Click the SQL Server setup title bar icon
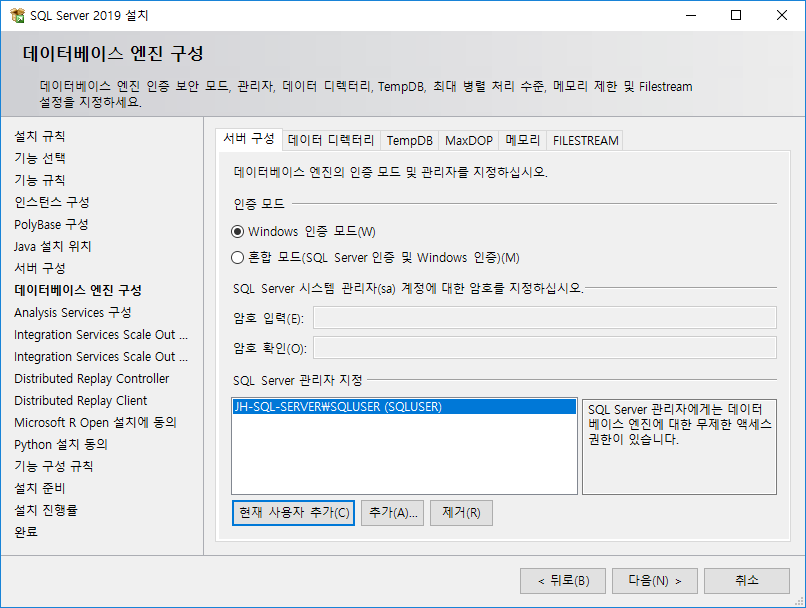 (x=17, y=15)
